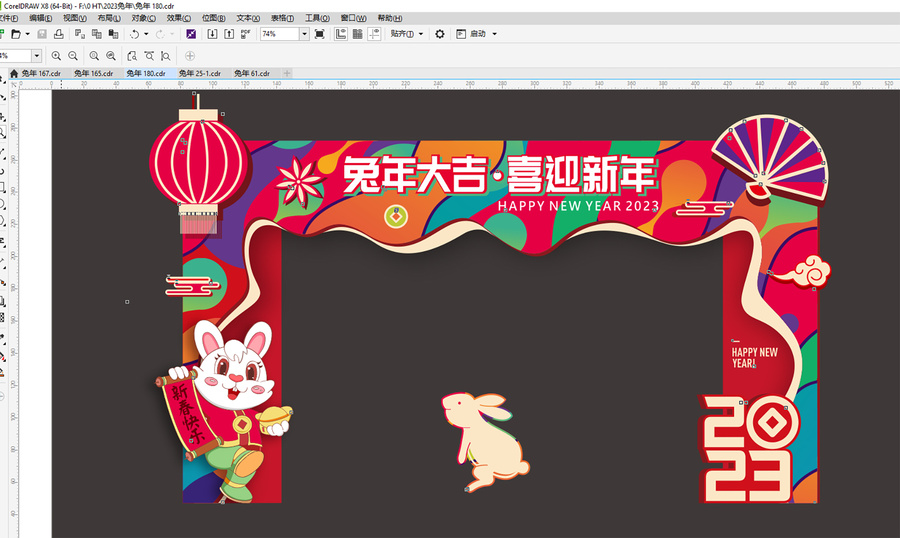The image size is (900, 538).
Task: Switch to the 兔年 167.cdr tab
Action: (x=41, y=73)
